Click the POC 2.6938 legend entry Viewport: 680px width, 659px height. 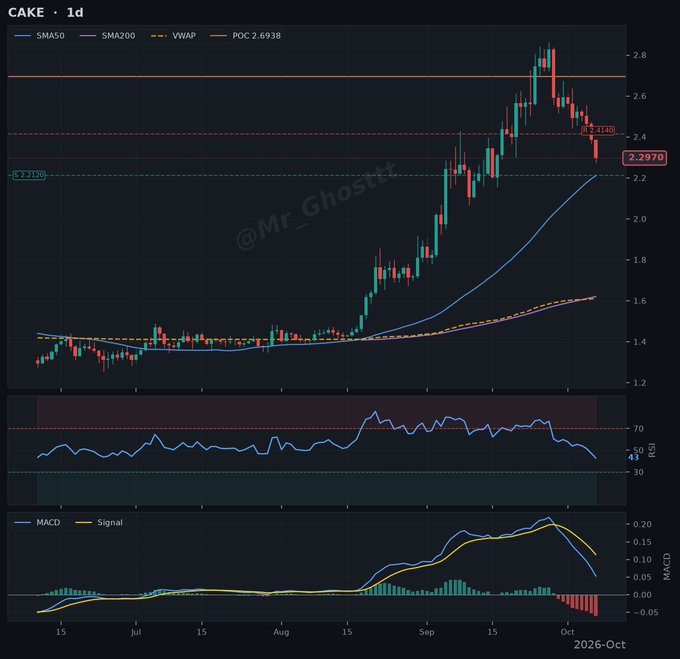[245, 36]
